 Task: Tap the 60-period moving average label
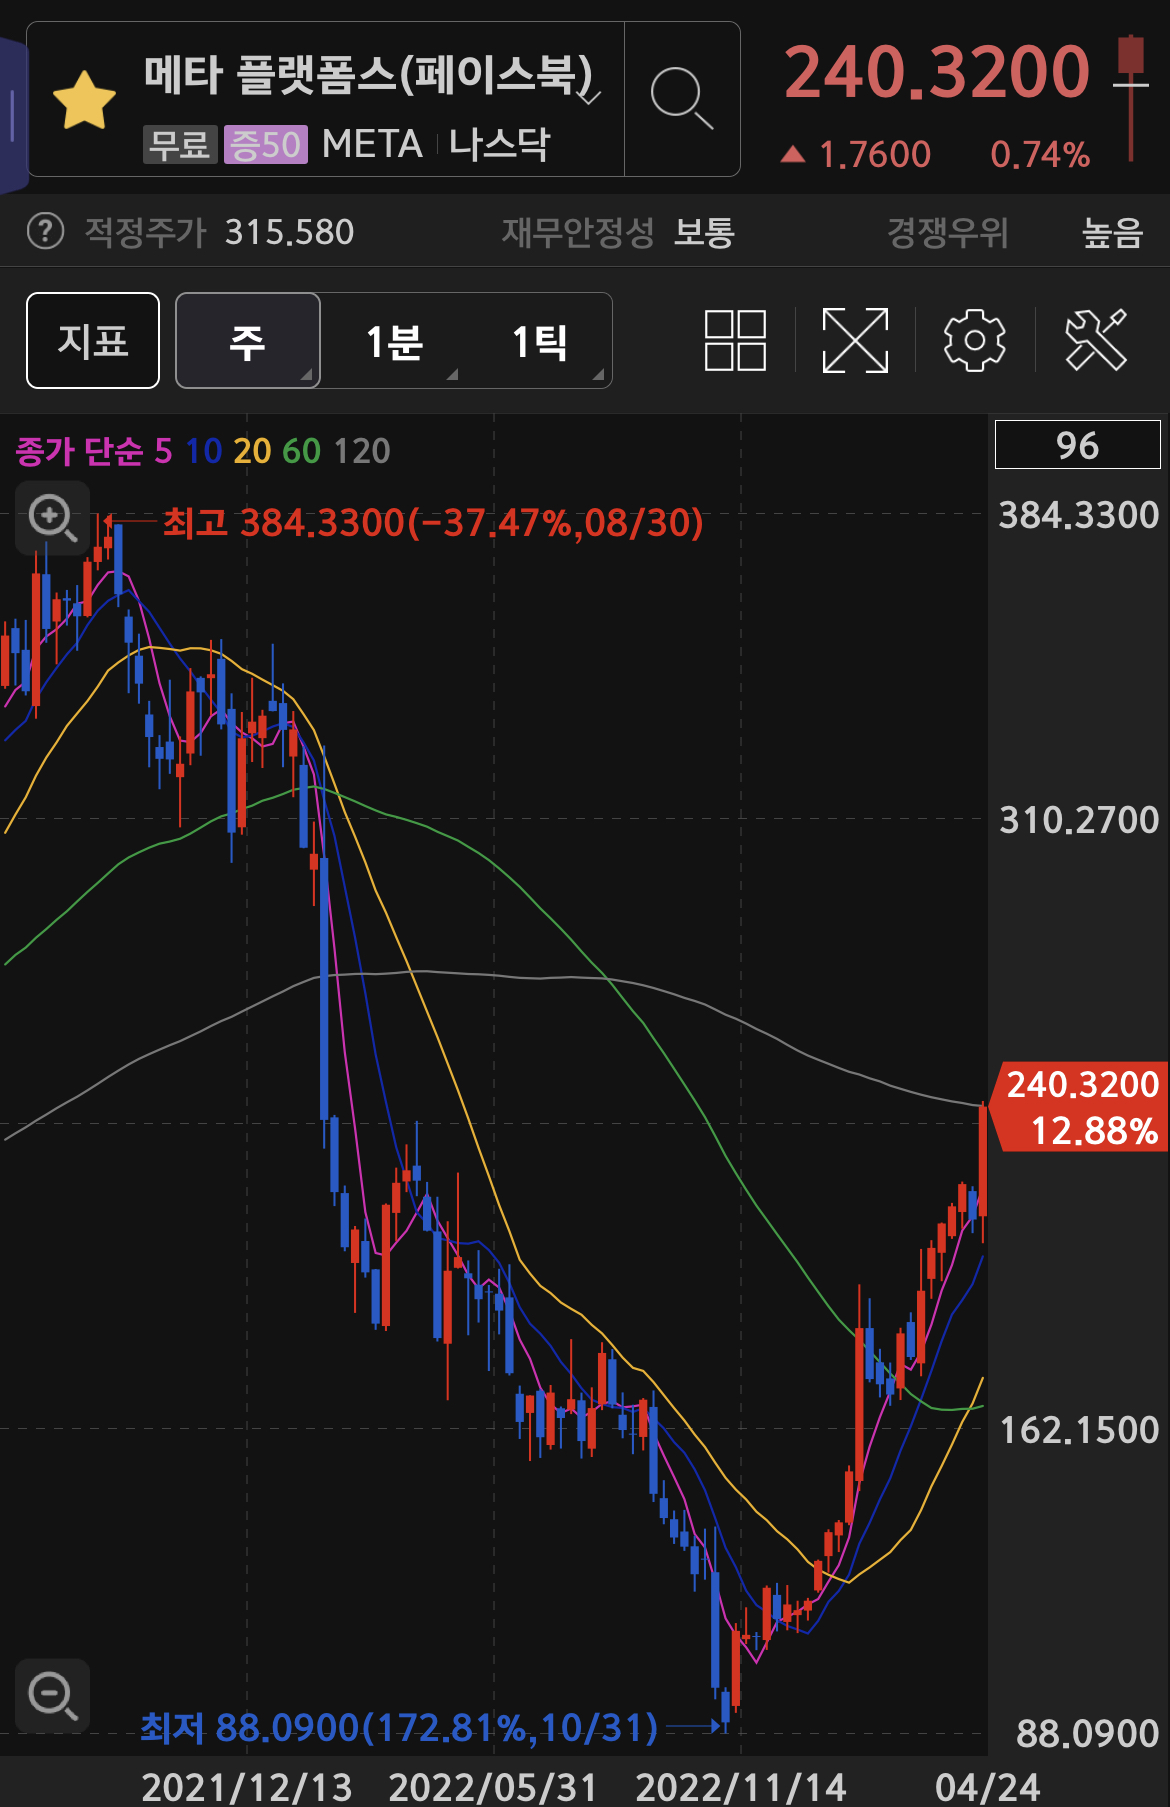coord(301,451)
